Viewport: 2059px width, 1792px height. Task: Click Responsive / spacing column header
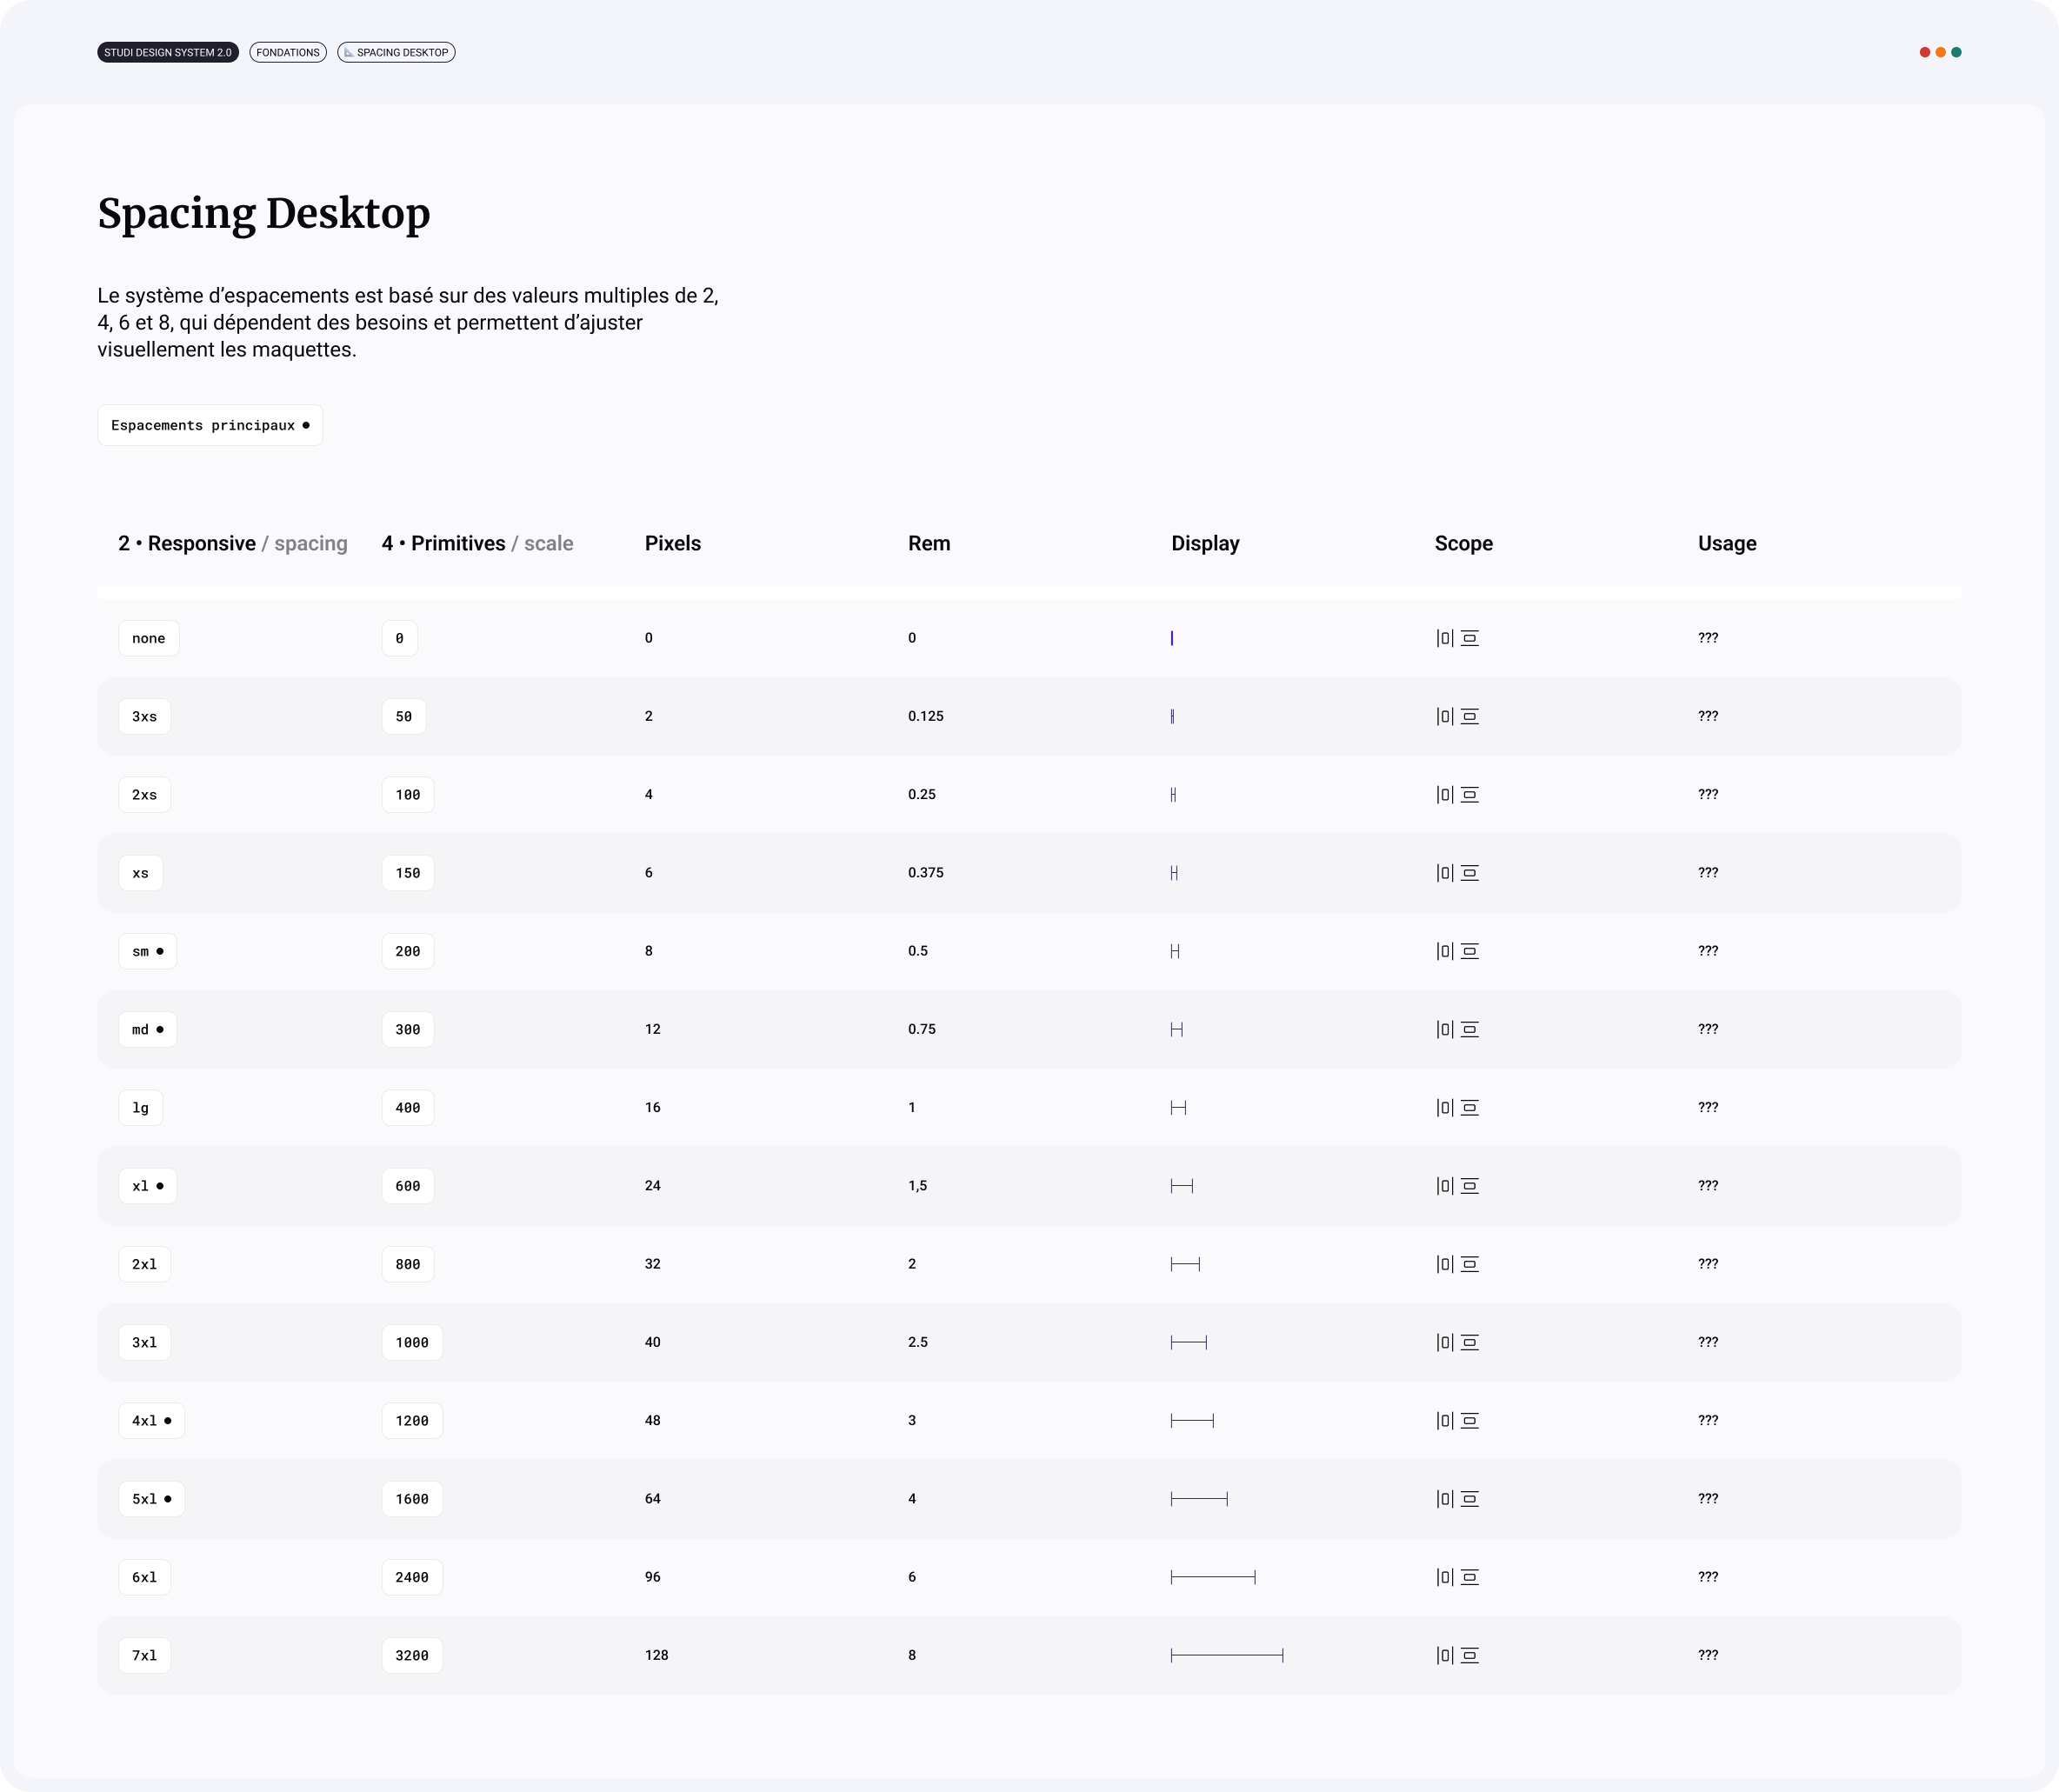tap(233, 543)
